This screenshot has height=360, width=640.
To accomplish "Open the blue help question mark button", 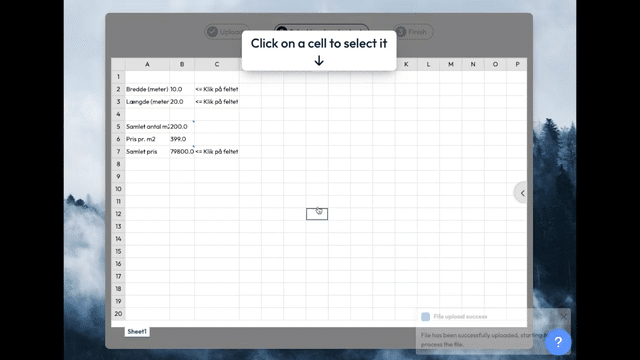I will click(x=558, y=342).
